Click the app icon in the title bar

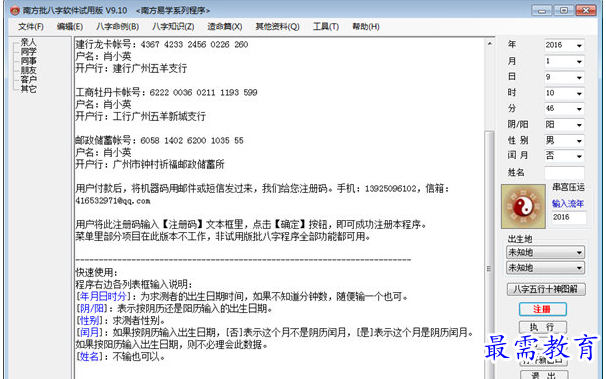pyautogui.click(x=15, y=10)
